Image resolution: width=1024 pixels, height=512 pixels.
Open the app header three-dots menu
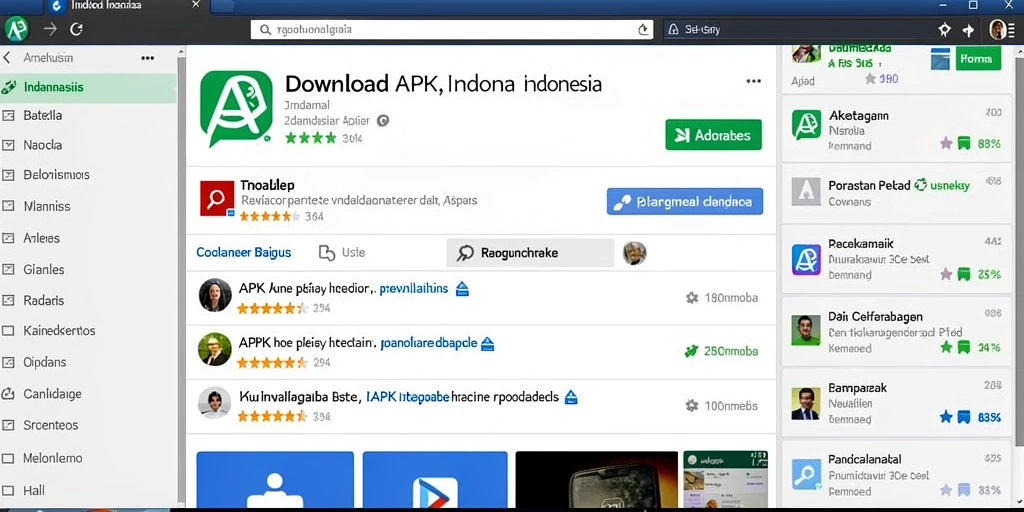pyautogui.click(x=754, y=81)
